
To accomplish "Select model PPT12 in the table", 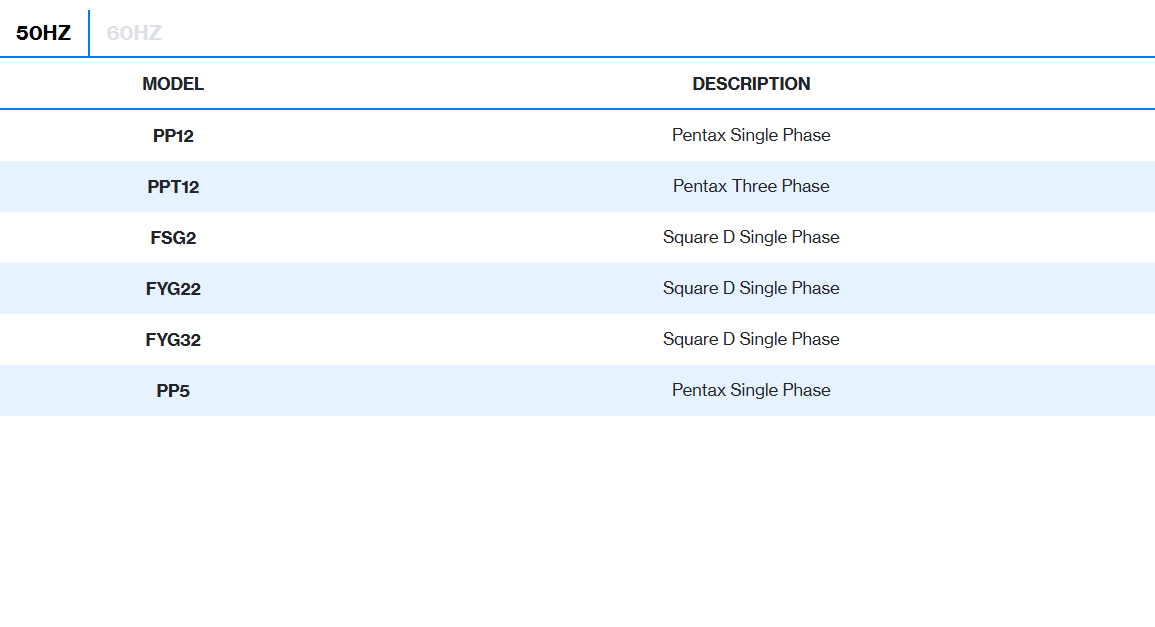I will (173, 187).
